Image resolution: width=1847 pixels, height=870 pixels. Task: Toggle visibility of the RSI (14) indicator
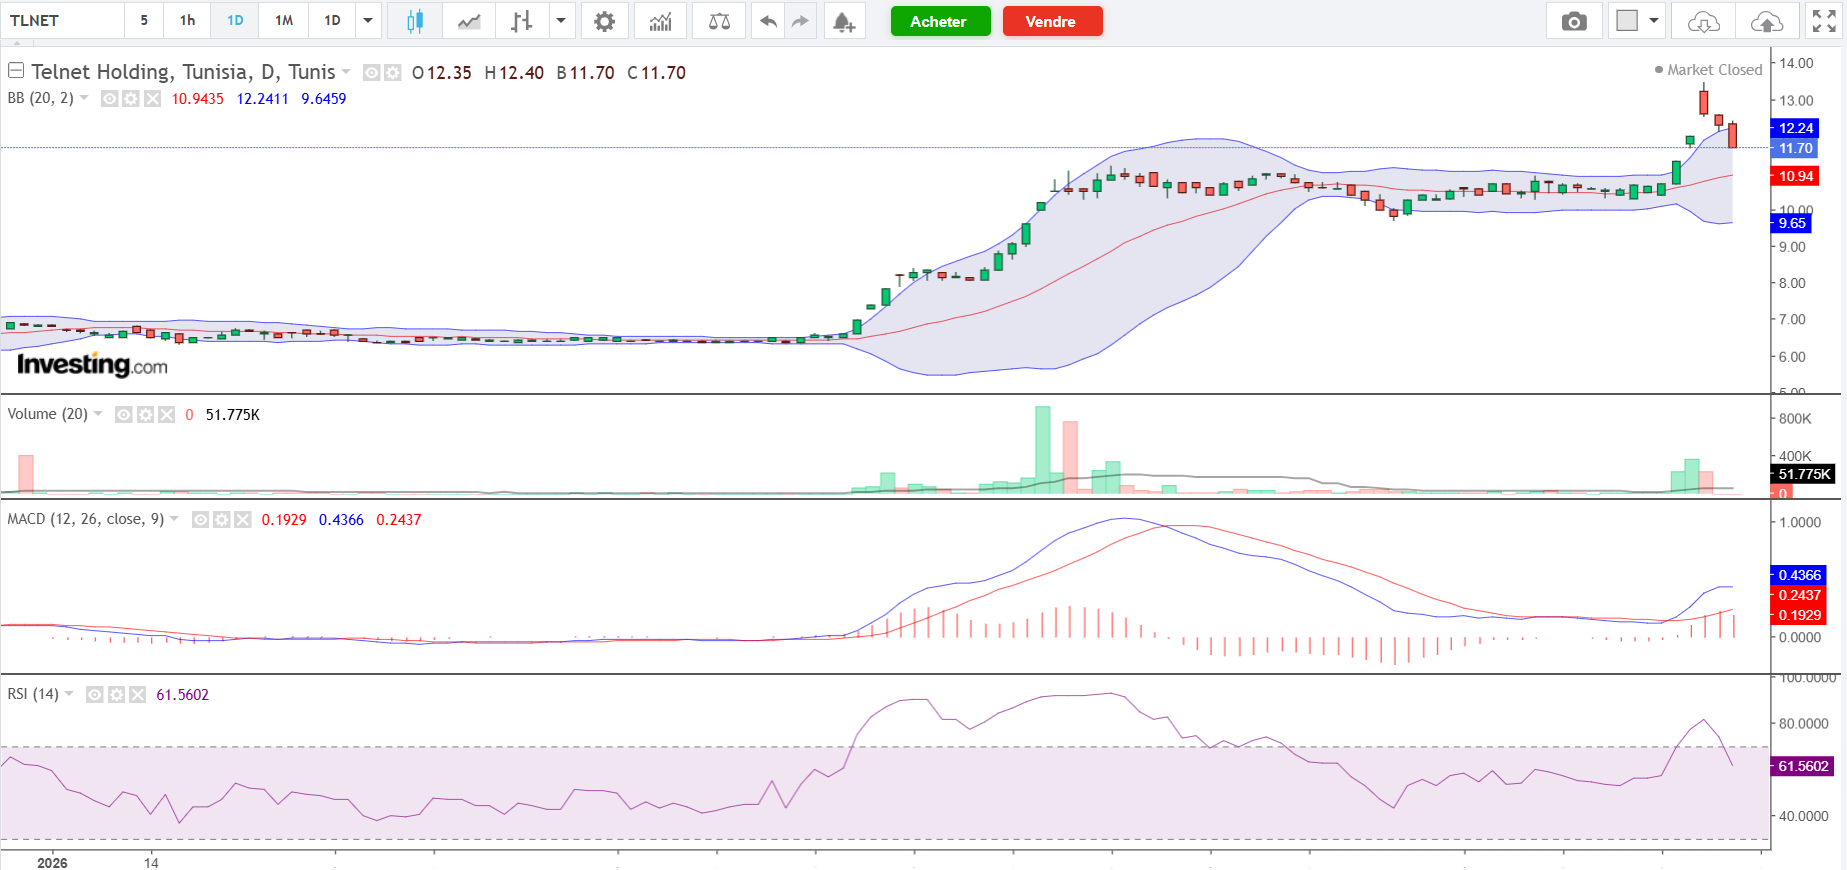coord(94,695)
